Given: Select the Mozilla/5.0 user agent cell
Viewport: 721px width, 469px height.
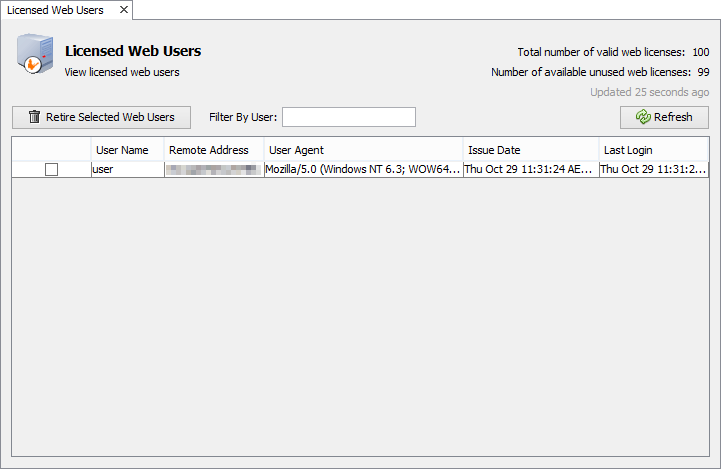Looking at the screenshot, I should point(363,170).
